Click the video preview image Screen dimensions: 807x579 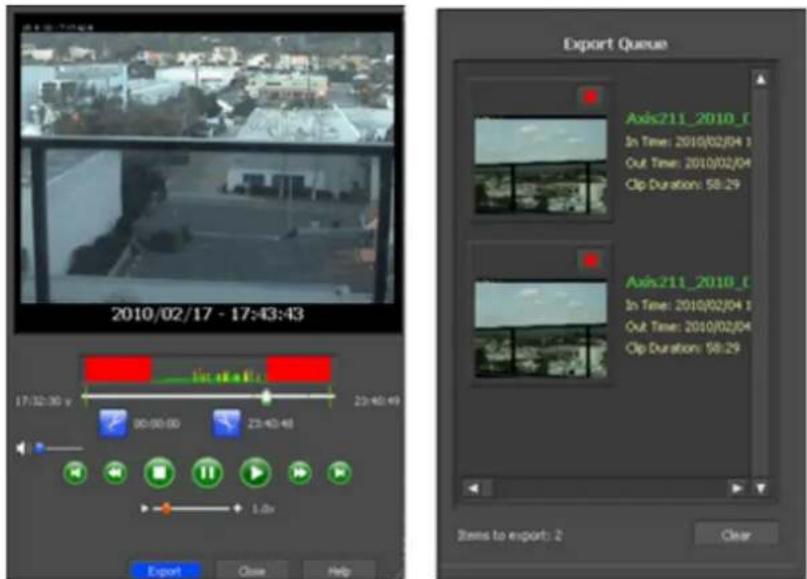[207, 167]
